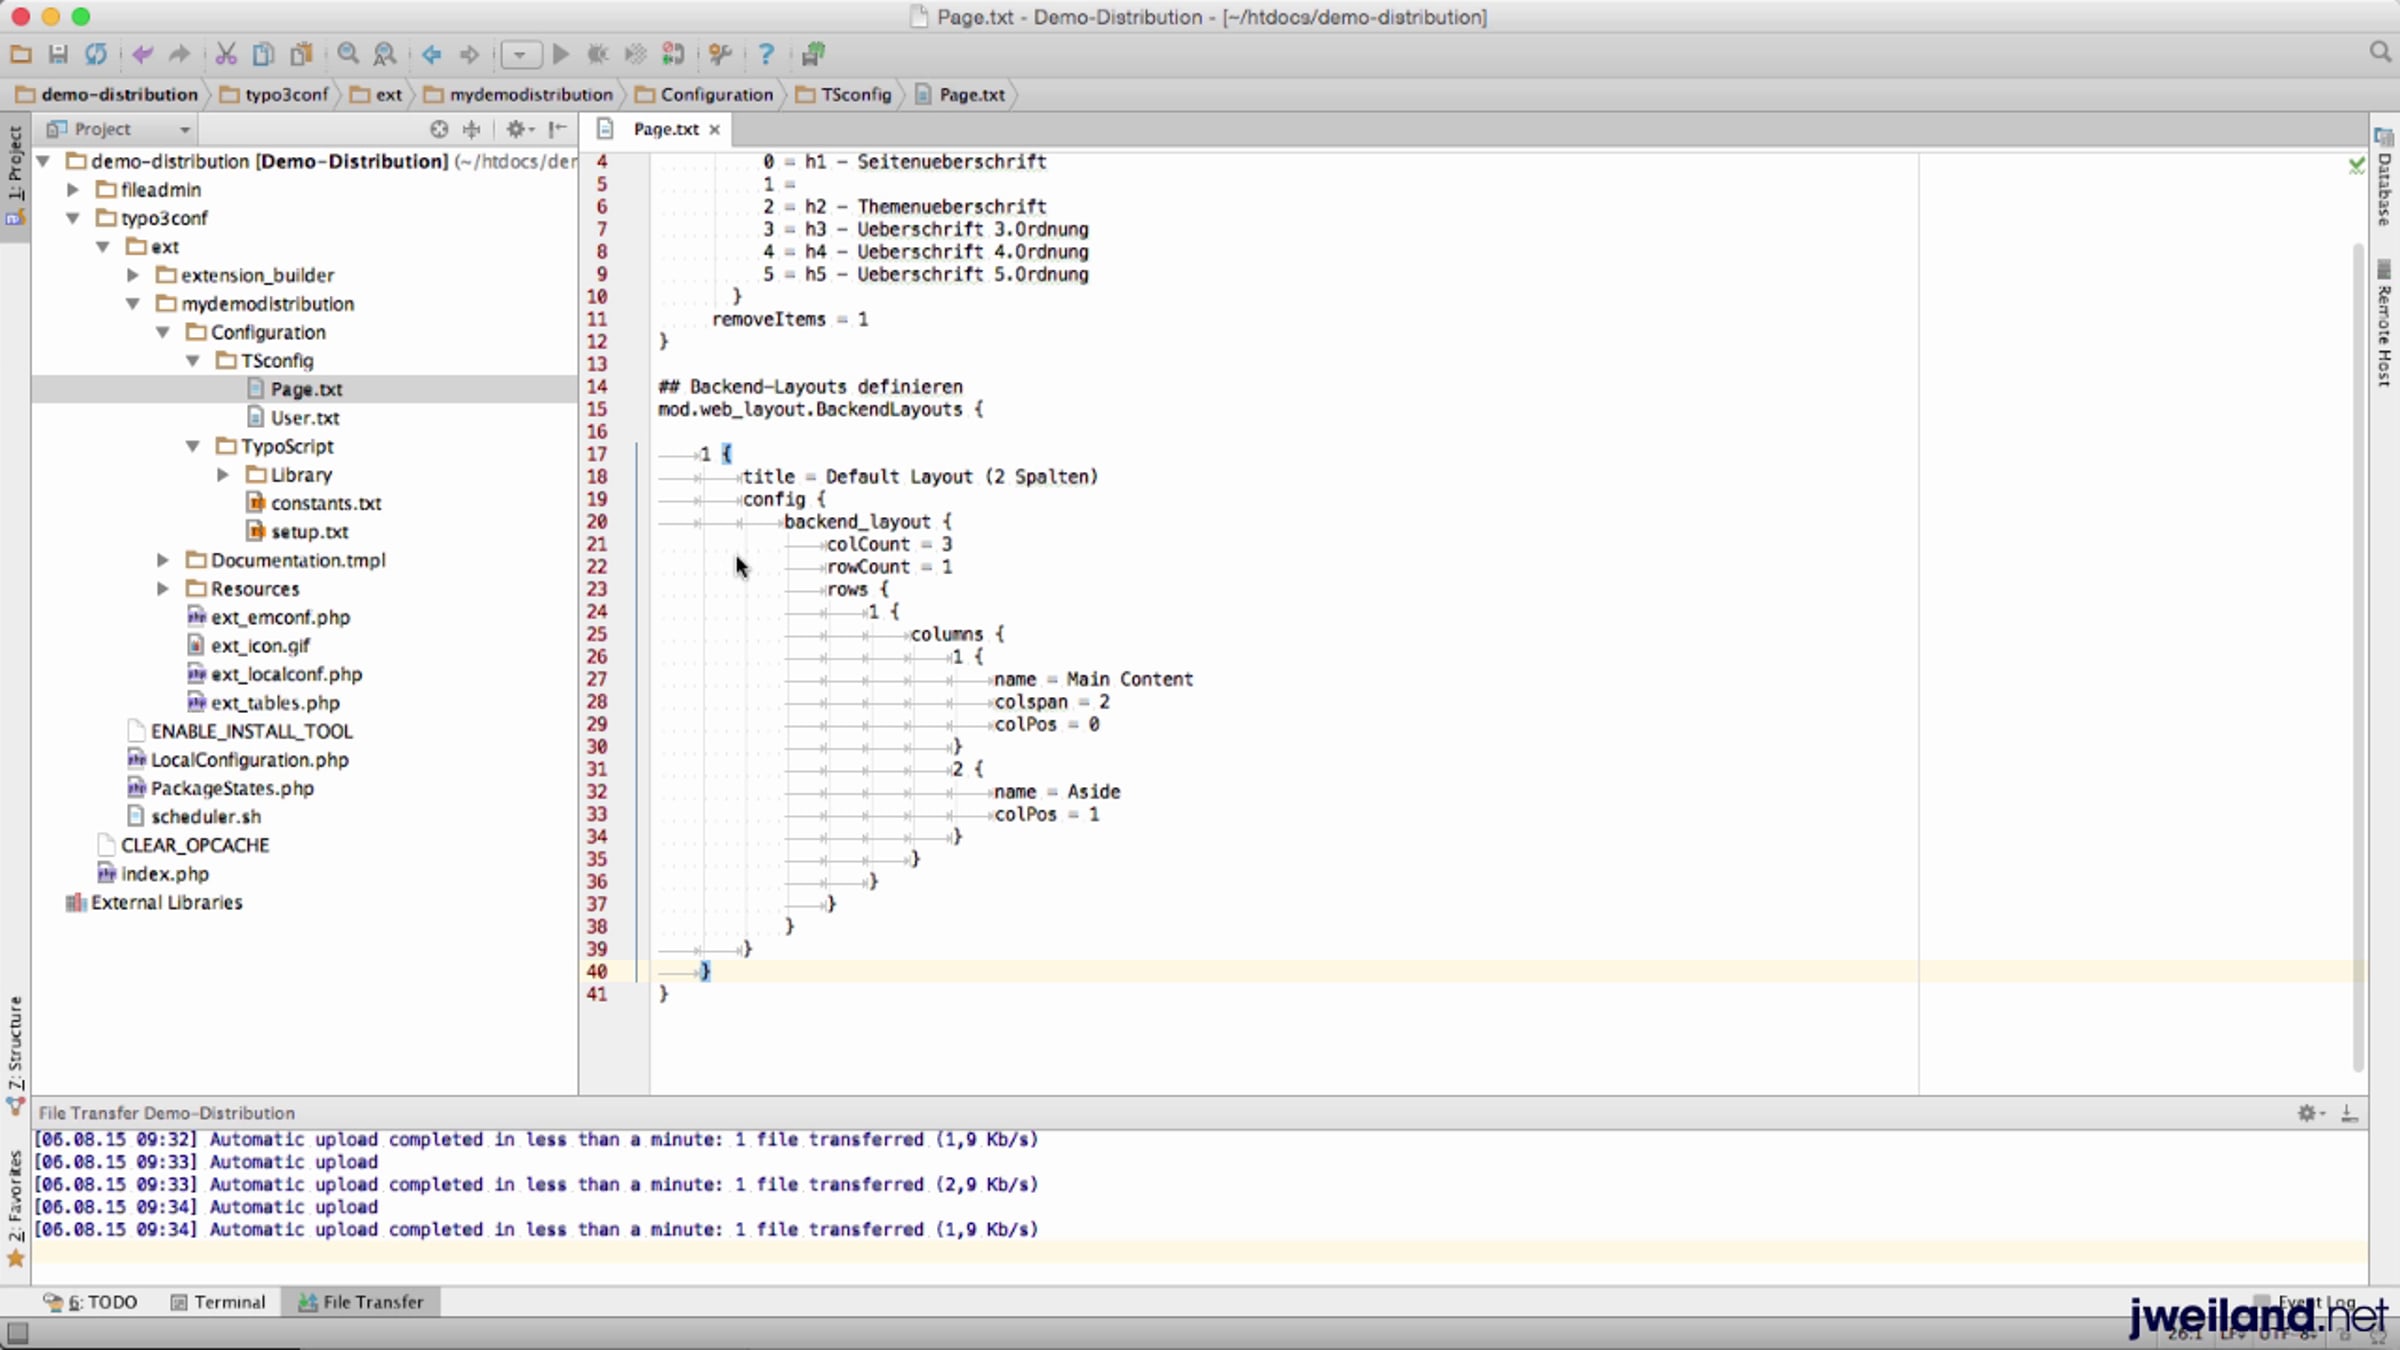Open Help with question mark icon
The image size is (2400, 1350).
[x=766, y=54]
